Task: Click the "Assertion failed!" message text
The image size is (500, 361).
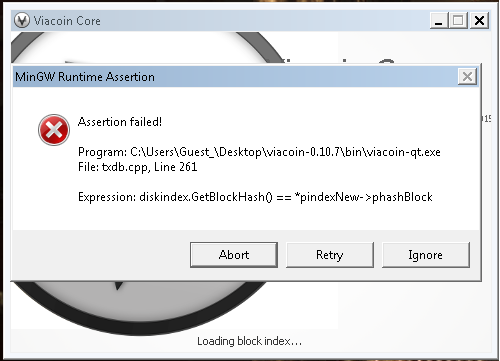Action: 120,122
